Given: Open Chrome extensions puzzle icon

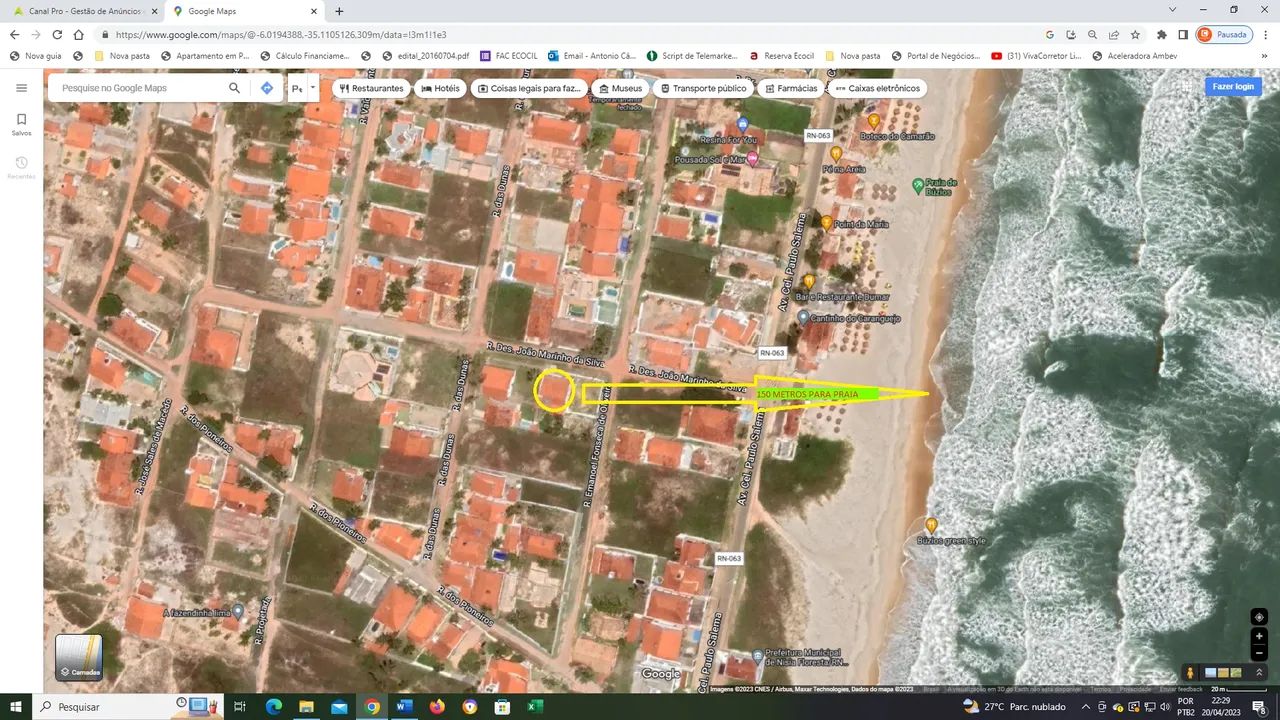Looking at the screenshot, I should (x=1161, y=34).
